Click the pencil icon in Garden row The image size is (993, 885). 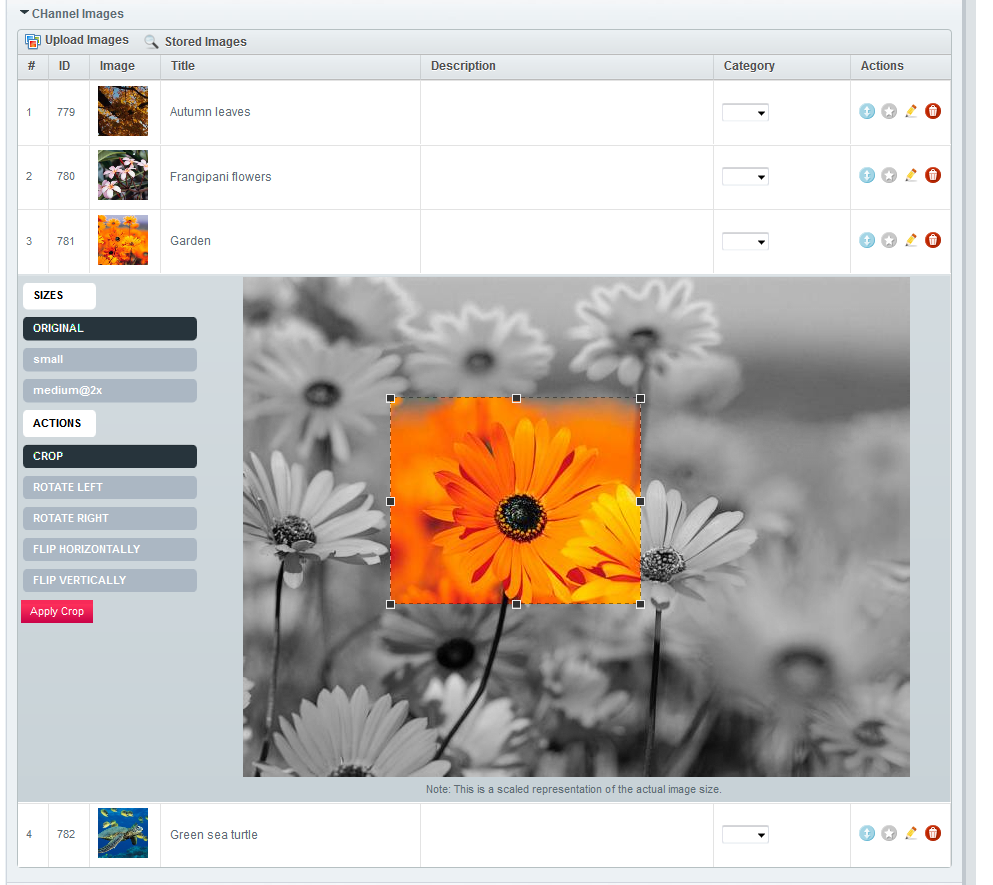911,240
